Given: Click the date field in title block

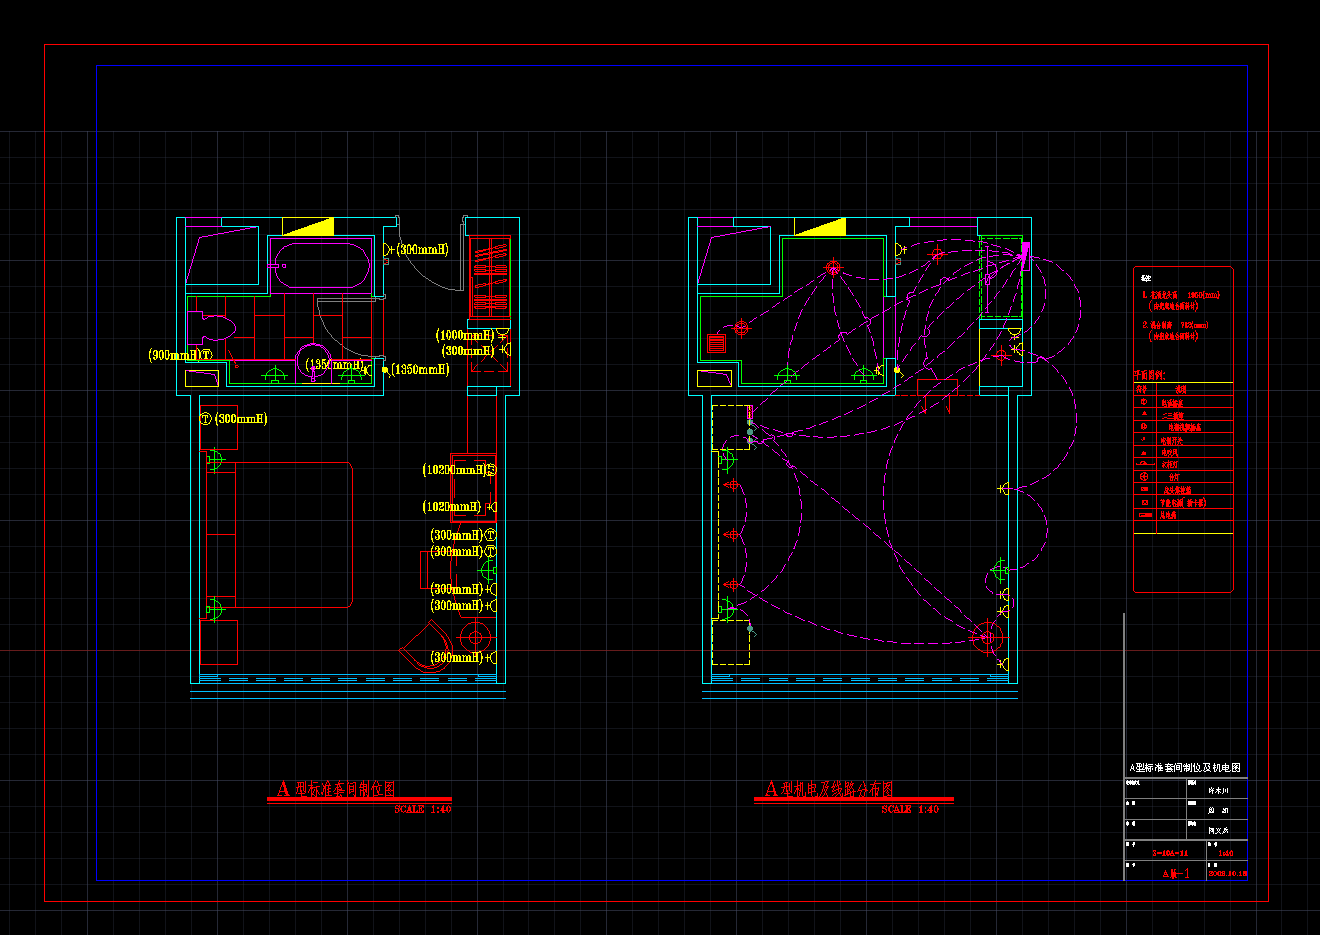Looking at the screenshot, I should [x=1227, y=873].
